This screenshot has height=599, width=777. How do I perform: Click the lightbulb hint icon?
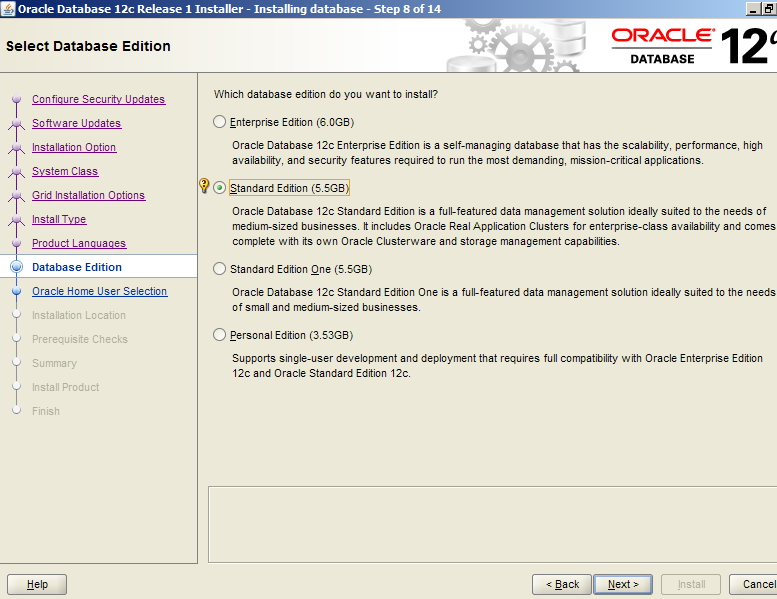point(204,185)
